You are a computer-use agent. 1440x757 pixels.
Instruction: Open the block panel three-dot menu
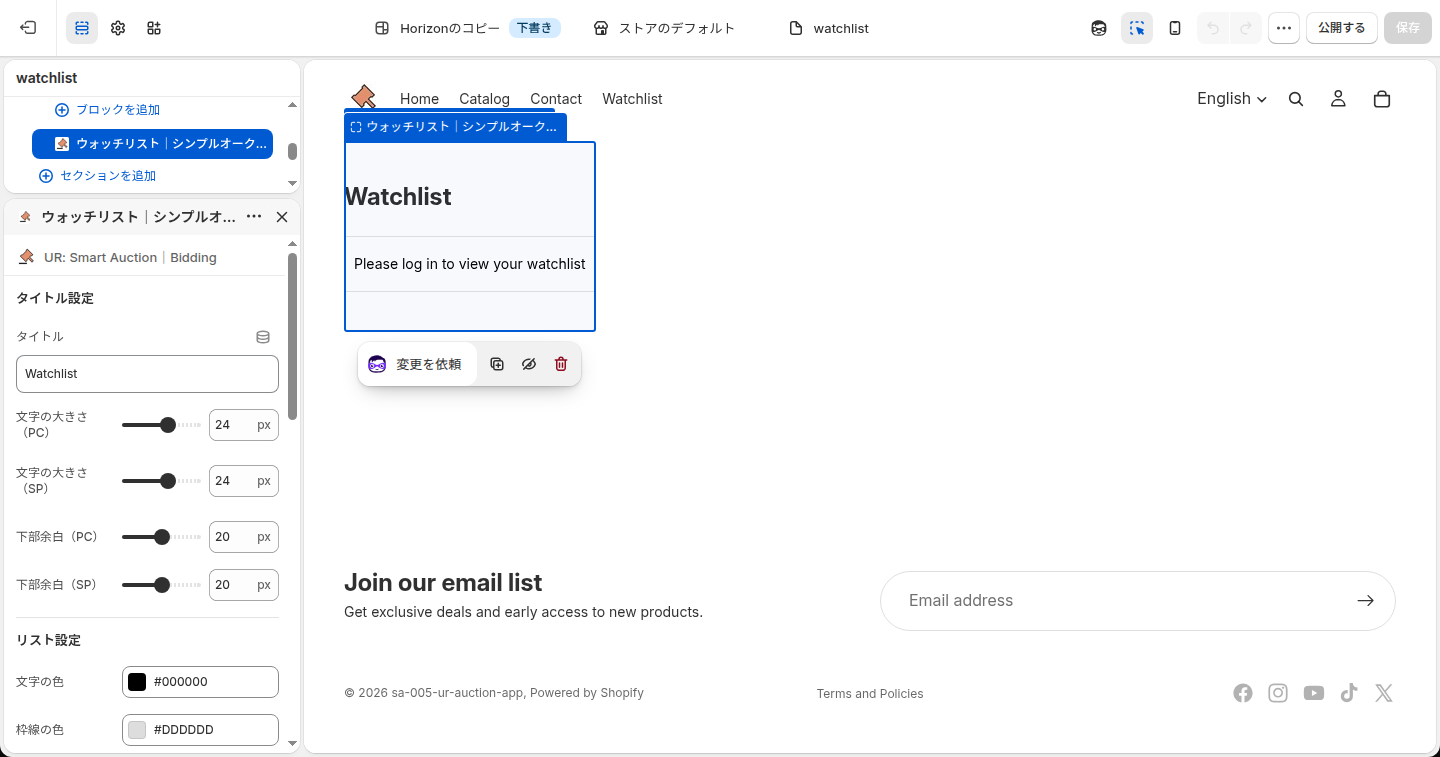254,217
